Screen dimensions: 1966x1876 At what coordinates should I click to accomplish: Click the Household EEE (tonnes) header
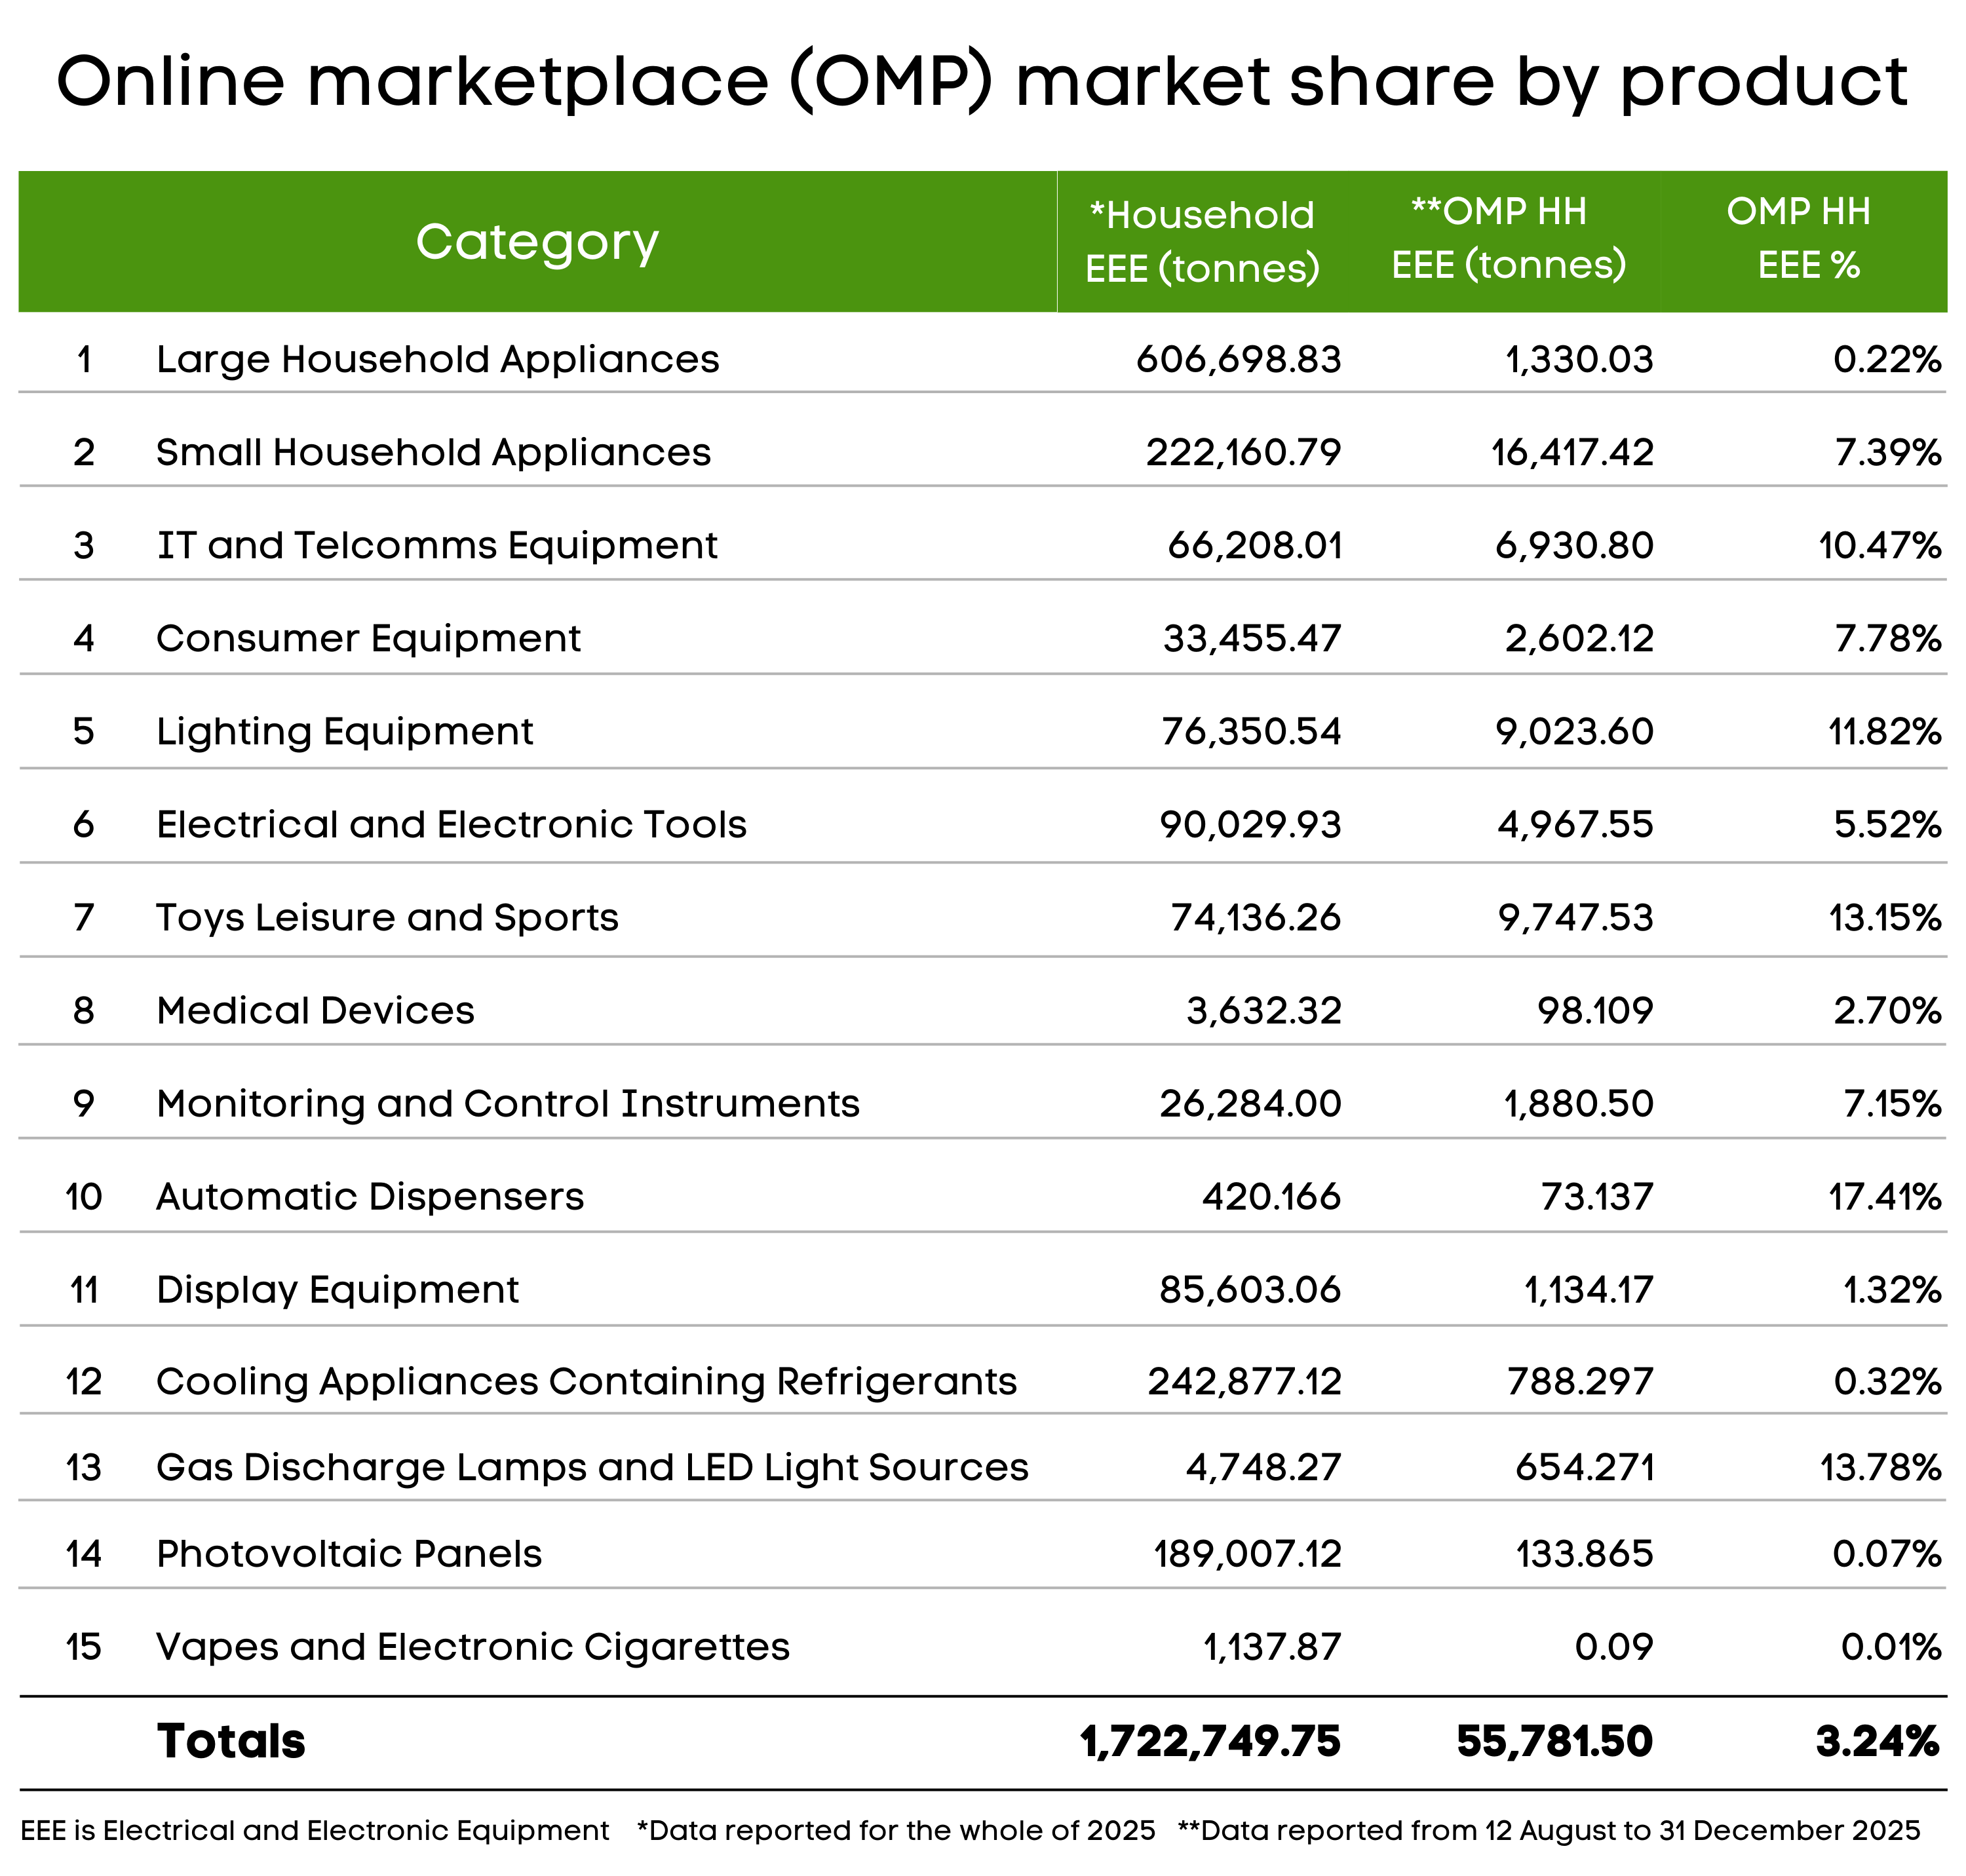pos(1202,242)
